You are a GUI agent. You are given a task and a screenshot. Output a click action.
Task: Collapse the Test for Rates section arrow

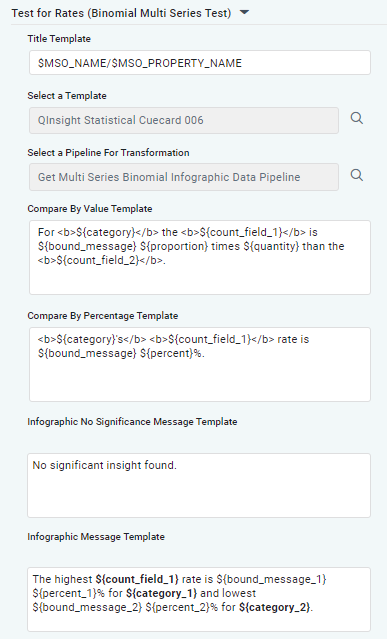coord(244,13)
